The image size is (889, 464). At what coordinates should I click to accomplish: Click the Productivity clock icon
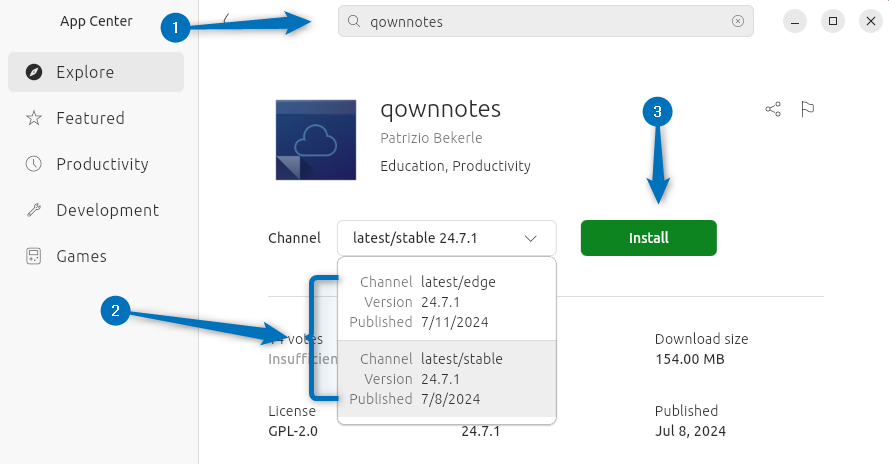point(34,164)
